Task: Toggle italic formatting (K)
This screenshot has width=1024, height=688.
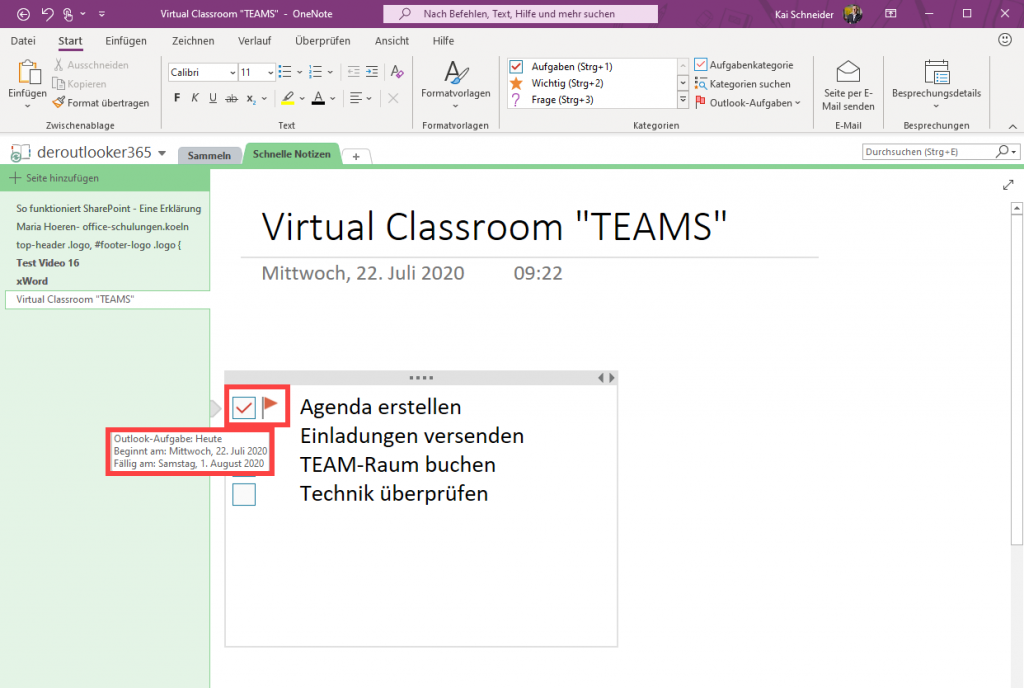Action: [195, 98]
